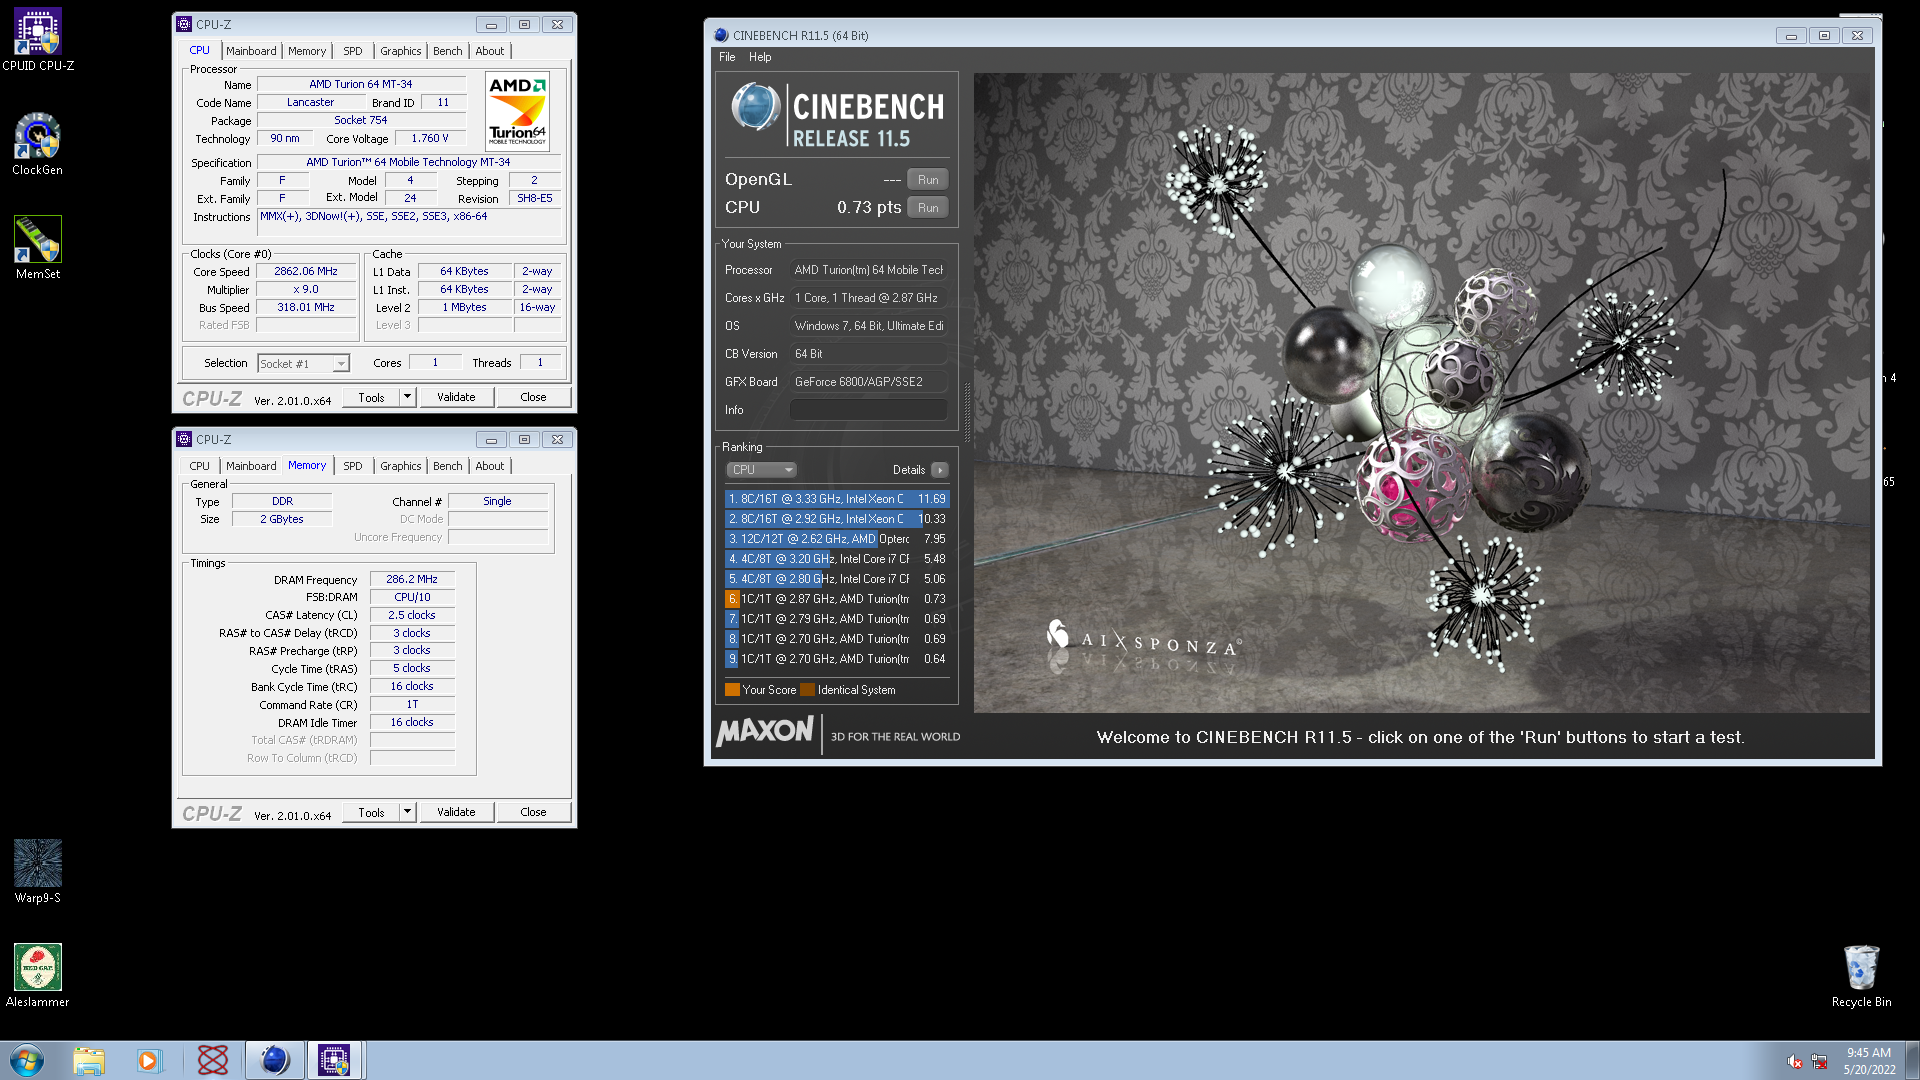Image resolution: width=1920 pixels, height=1080 pixels.
Task: Select ranking row 9 AMD Turion 0.64
Action: click(837, 659)
